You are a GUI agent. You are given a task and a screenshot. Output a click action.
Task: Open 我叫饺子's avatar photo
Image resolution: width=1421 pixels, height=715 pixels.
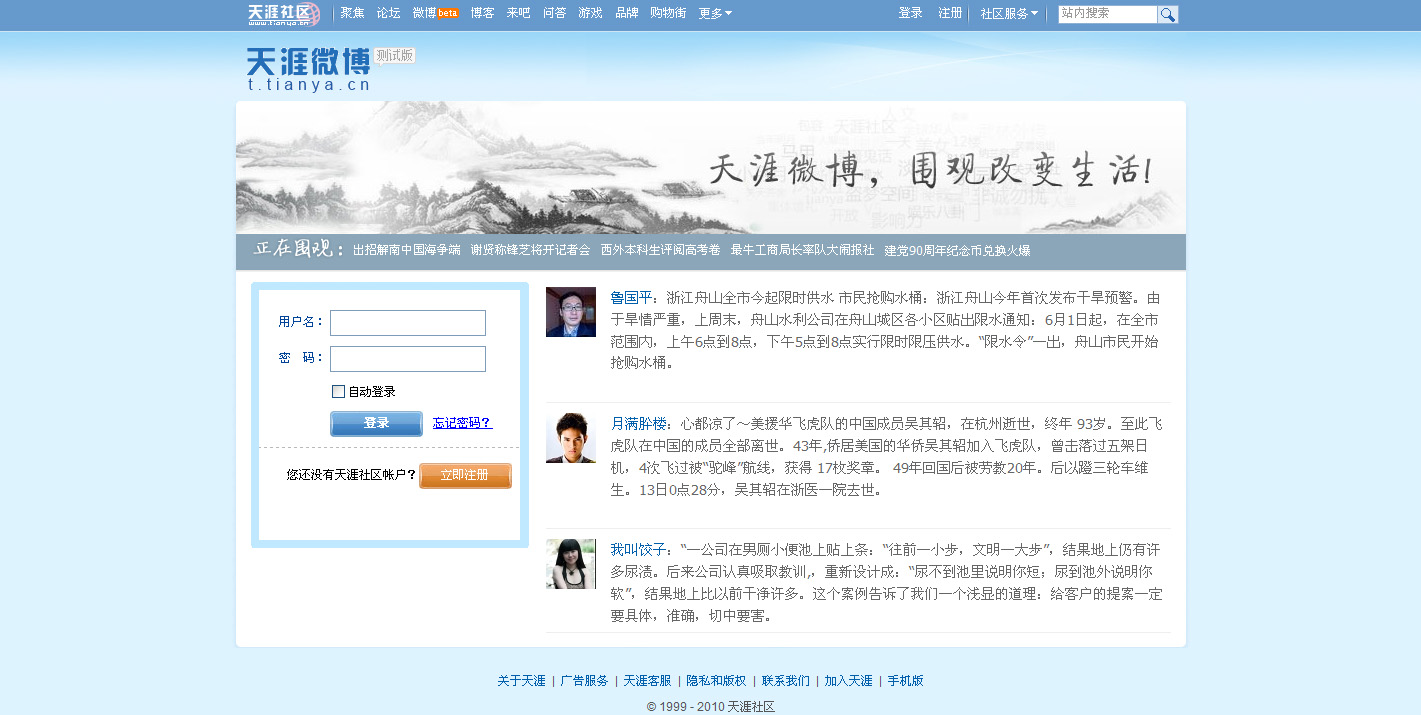pyautogui.click(x=571, y=564)
